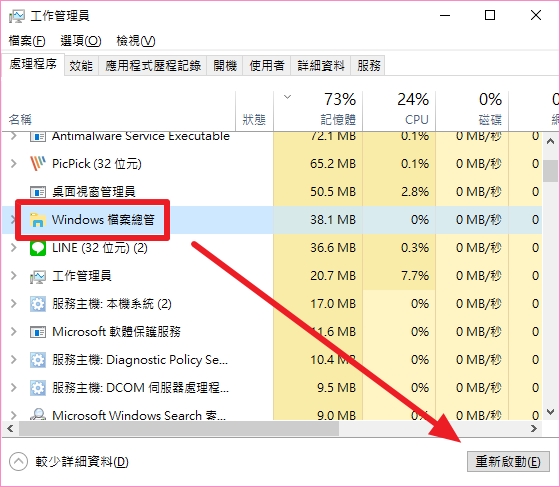Click the 65.2 MB memory value

point(333,164)
